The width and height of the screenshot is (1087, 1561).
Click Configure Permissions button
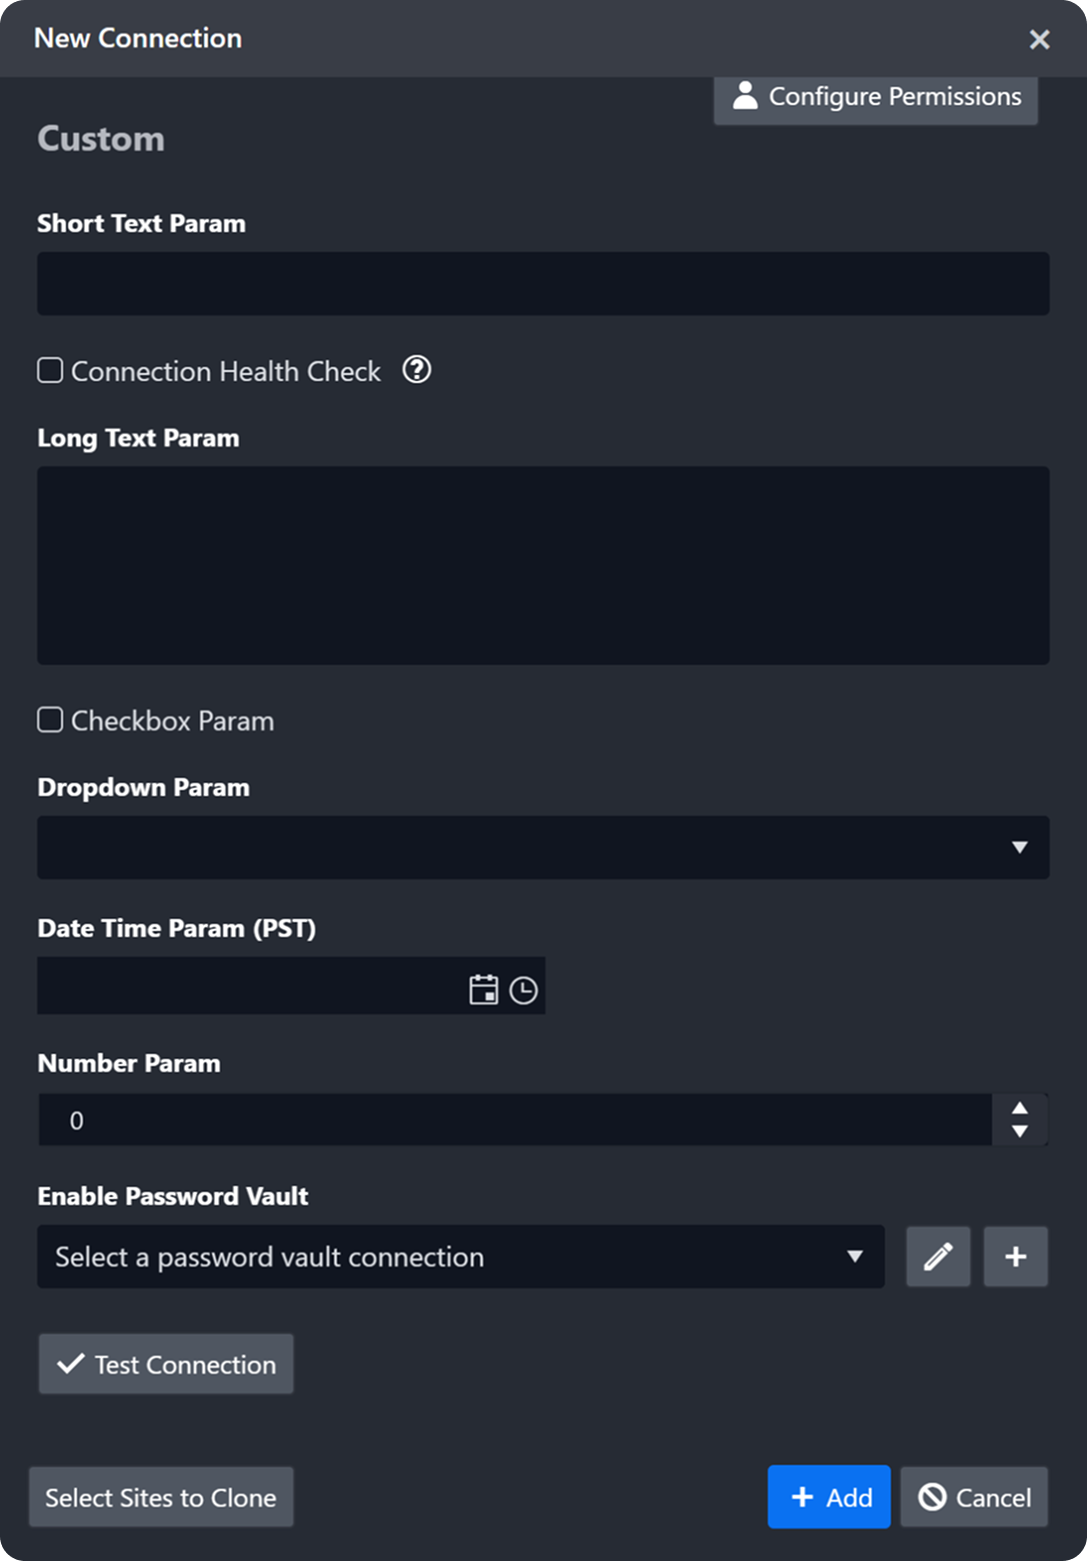coord(875,97)
